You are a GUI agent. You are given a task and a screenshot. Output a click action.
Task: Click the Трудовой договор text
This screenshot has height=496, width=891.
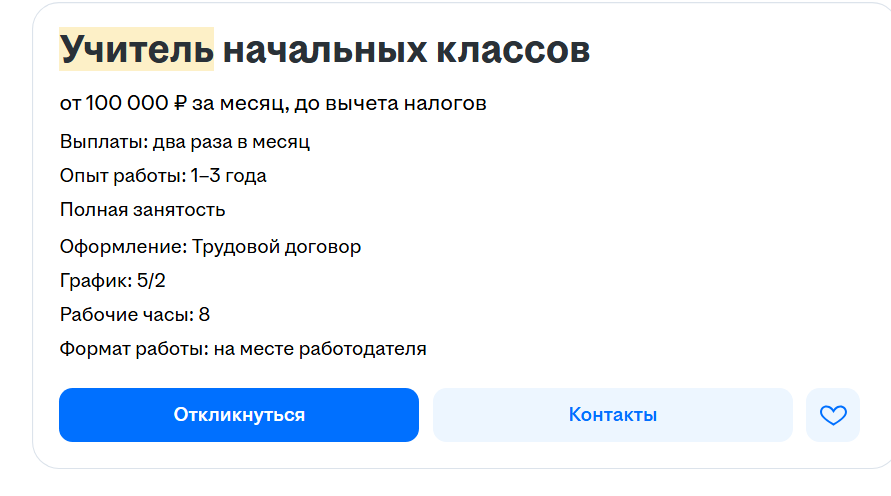276,246
